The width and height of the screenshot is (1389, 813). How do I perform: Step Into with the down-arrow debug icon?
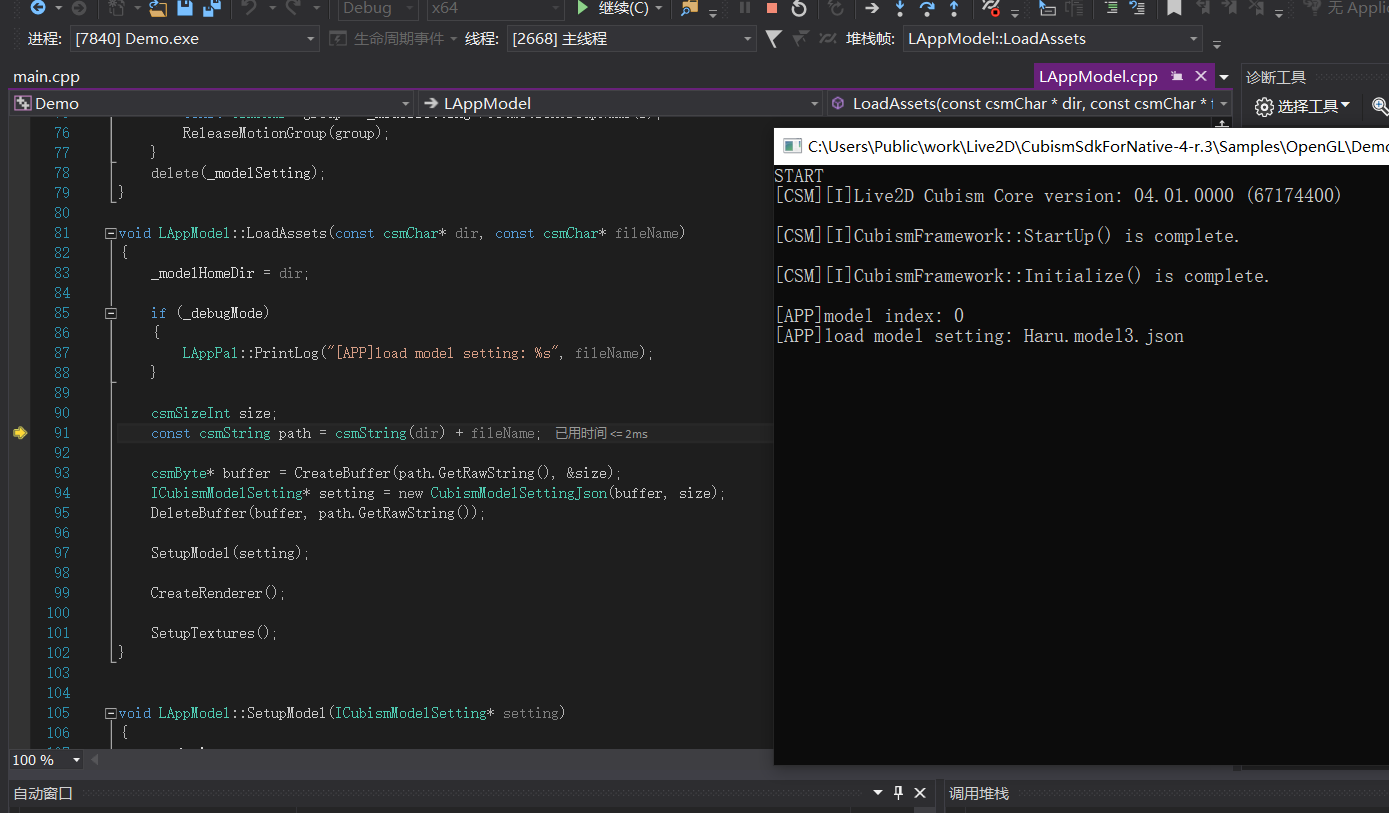[x=899, y=9]
